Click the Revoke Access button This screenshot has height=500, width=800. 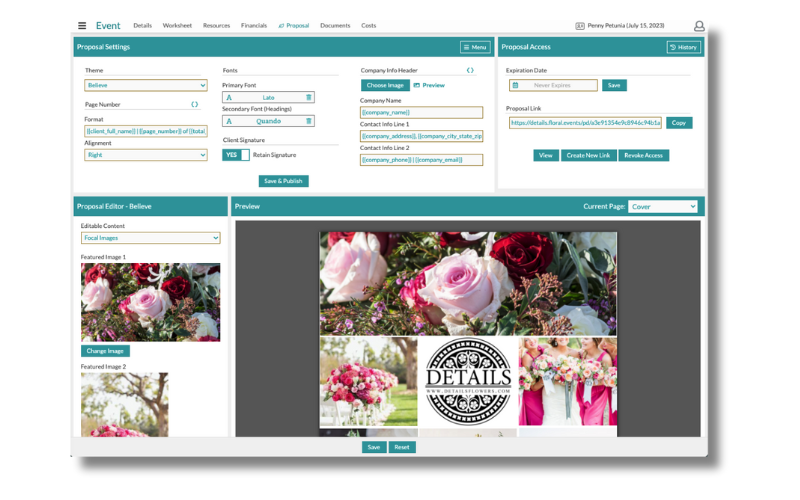coord(643,155)
